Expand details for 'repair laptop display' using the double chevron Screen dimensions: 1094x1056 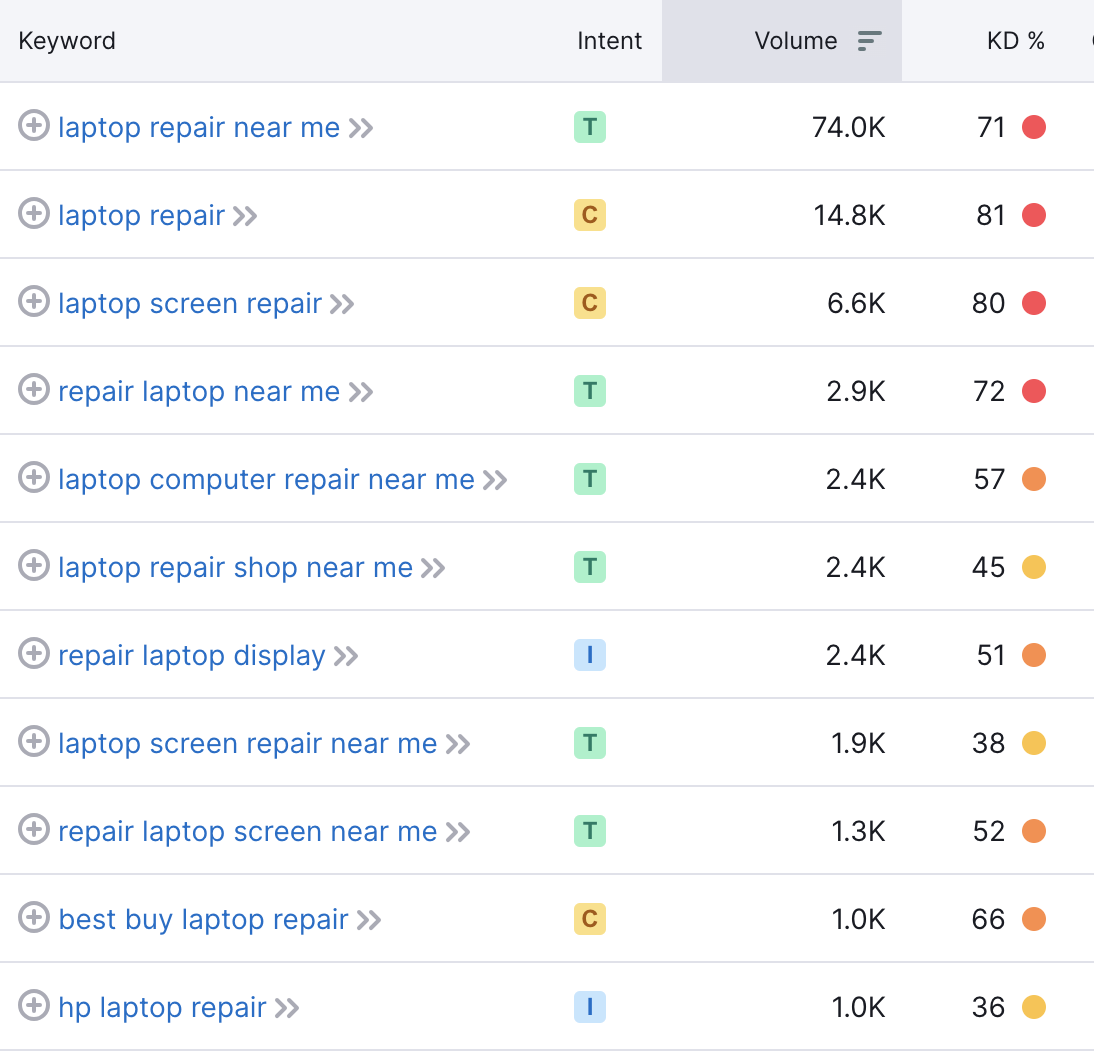(347, 655)
